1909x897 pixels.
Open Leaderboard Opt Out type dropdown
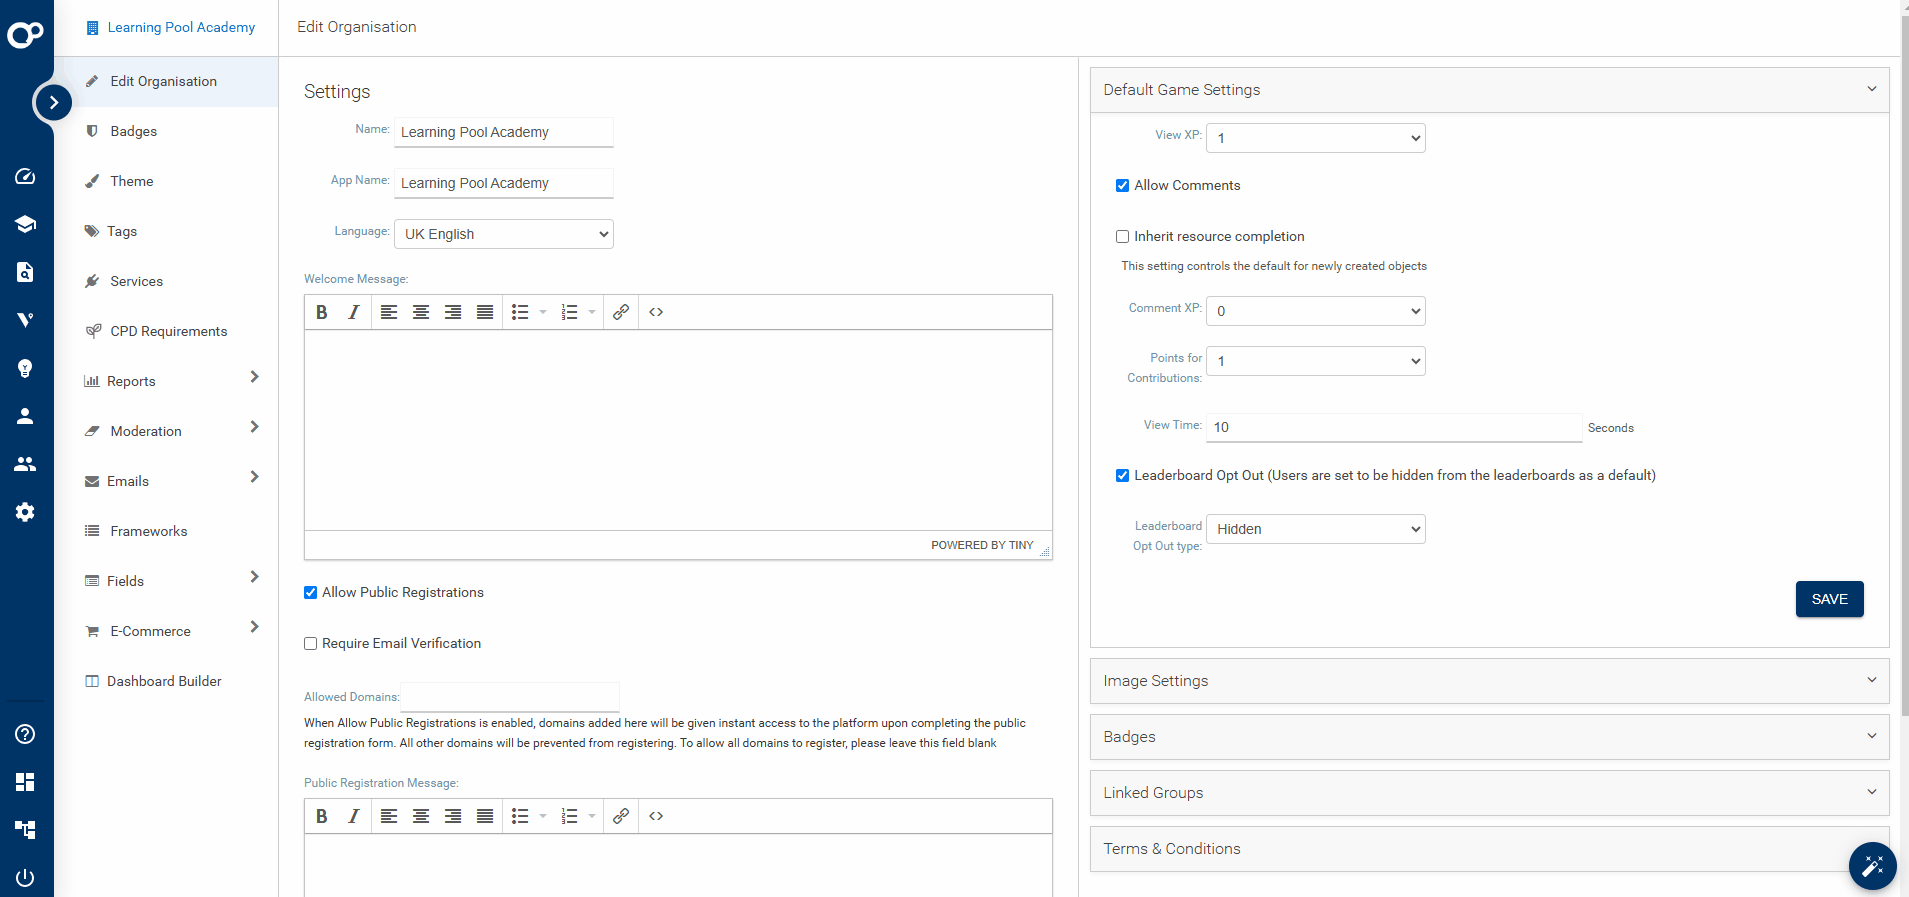coord(1315,529)
